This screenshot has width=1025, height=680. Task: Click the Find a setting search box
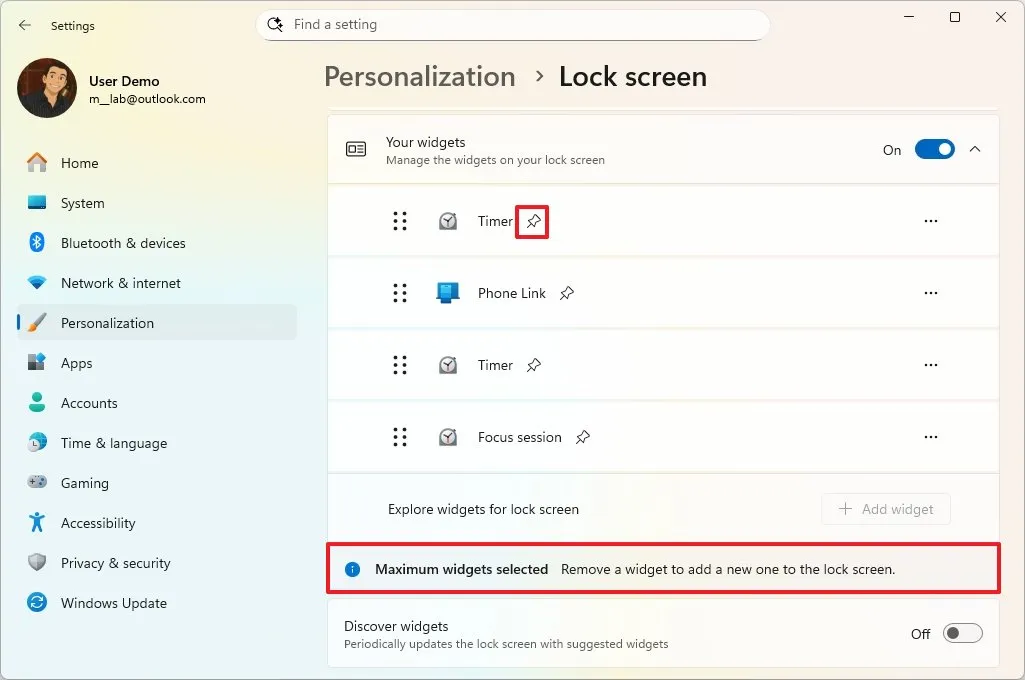pyautogui.click(x=513, y=25)
